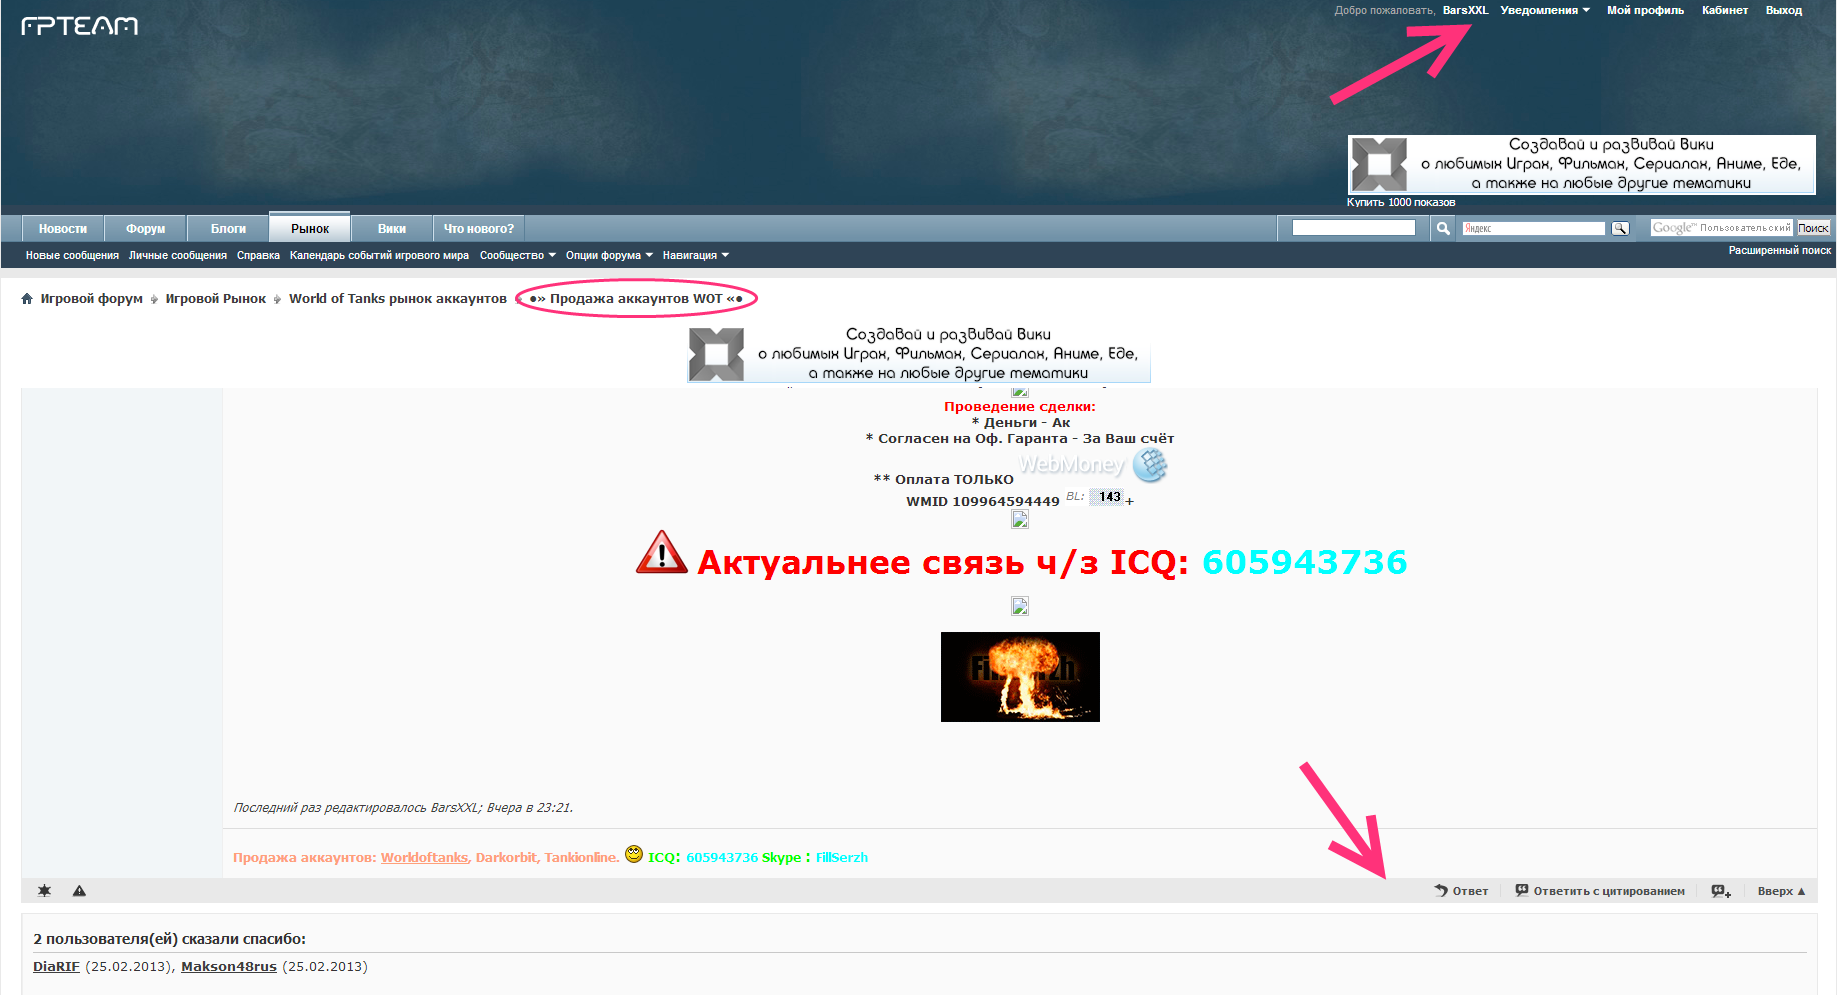
Task: Go to Игровой Рынок breadcrumb
Action: pos(216,298)
